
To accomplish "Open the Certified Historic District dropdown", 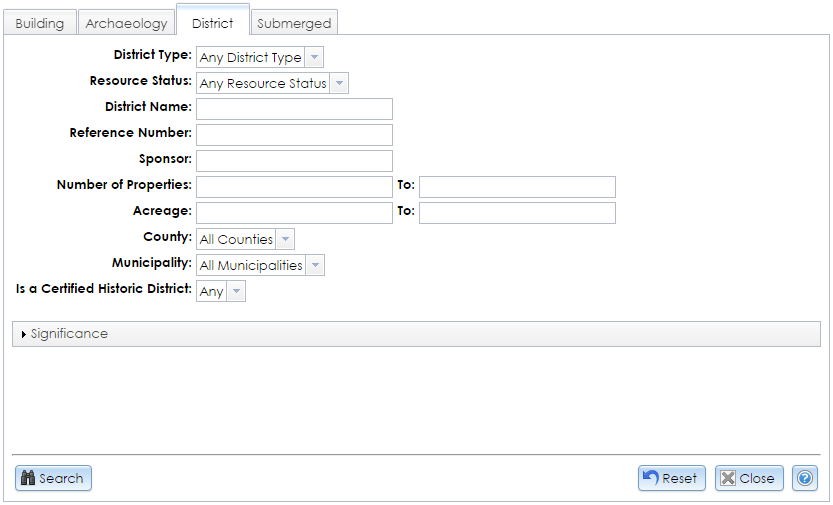I will pos(220,291).
